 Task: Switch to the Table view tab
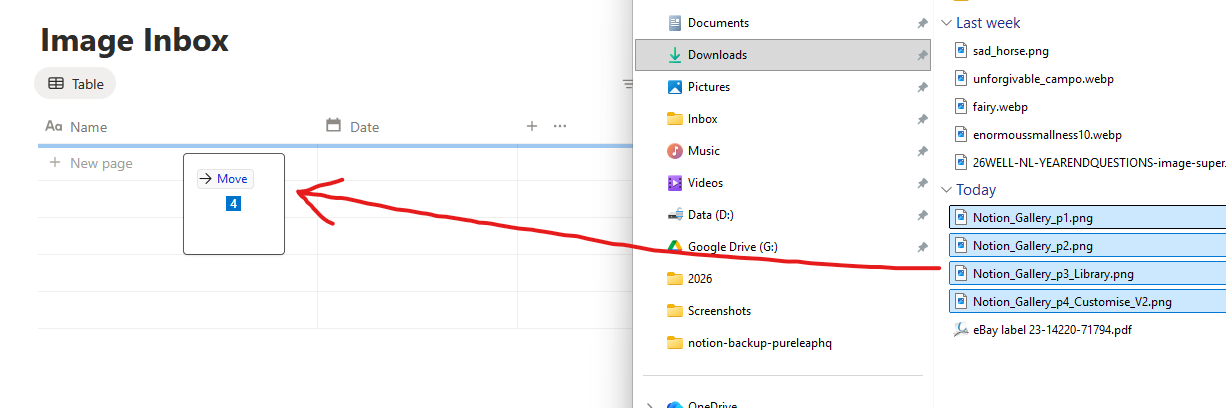(x=76, y=84)
